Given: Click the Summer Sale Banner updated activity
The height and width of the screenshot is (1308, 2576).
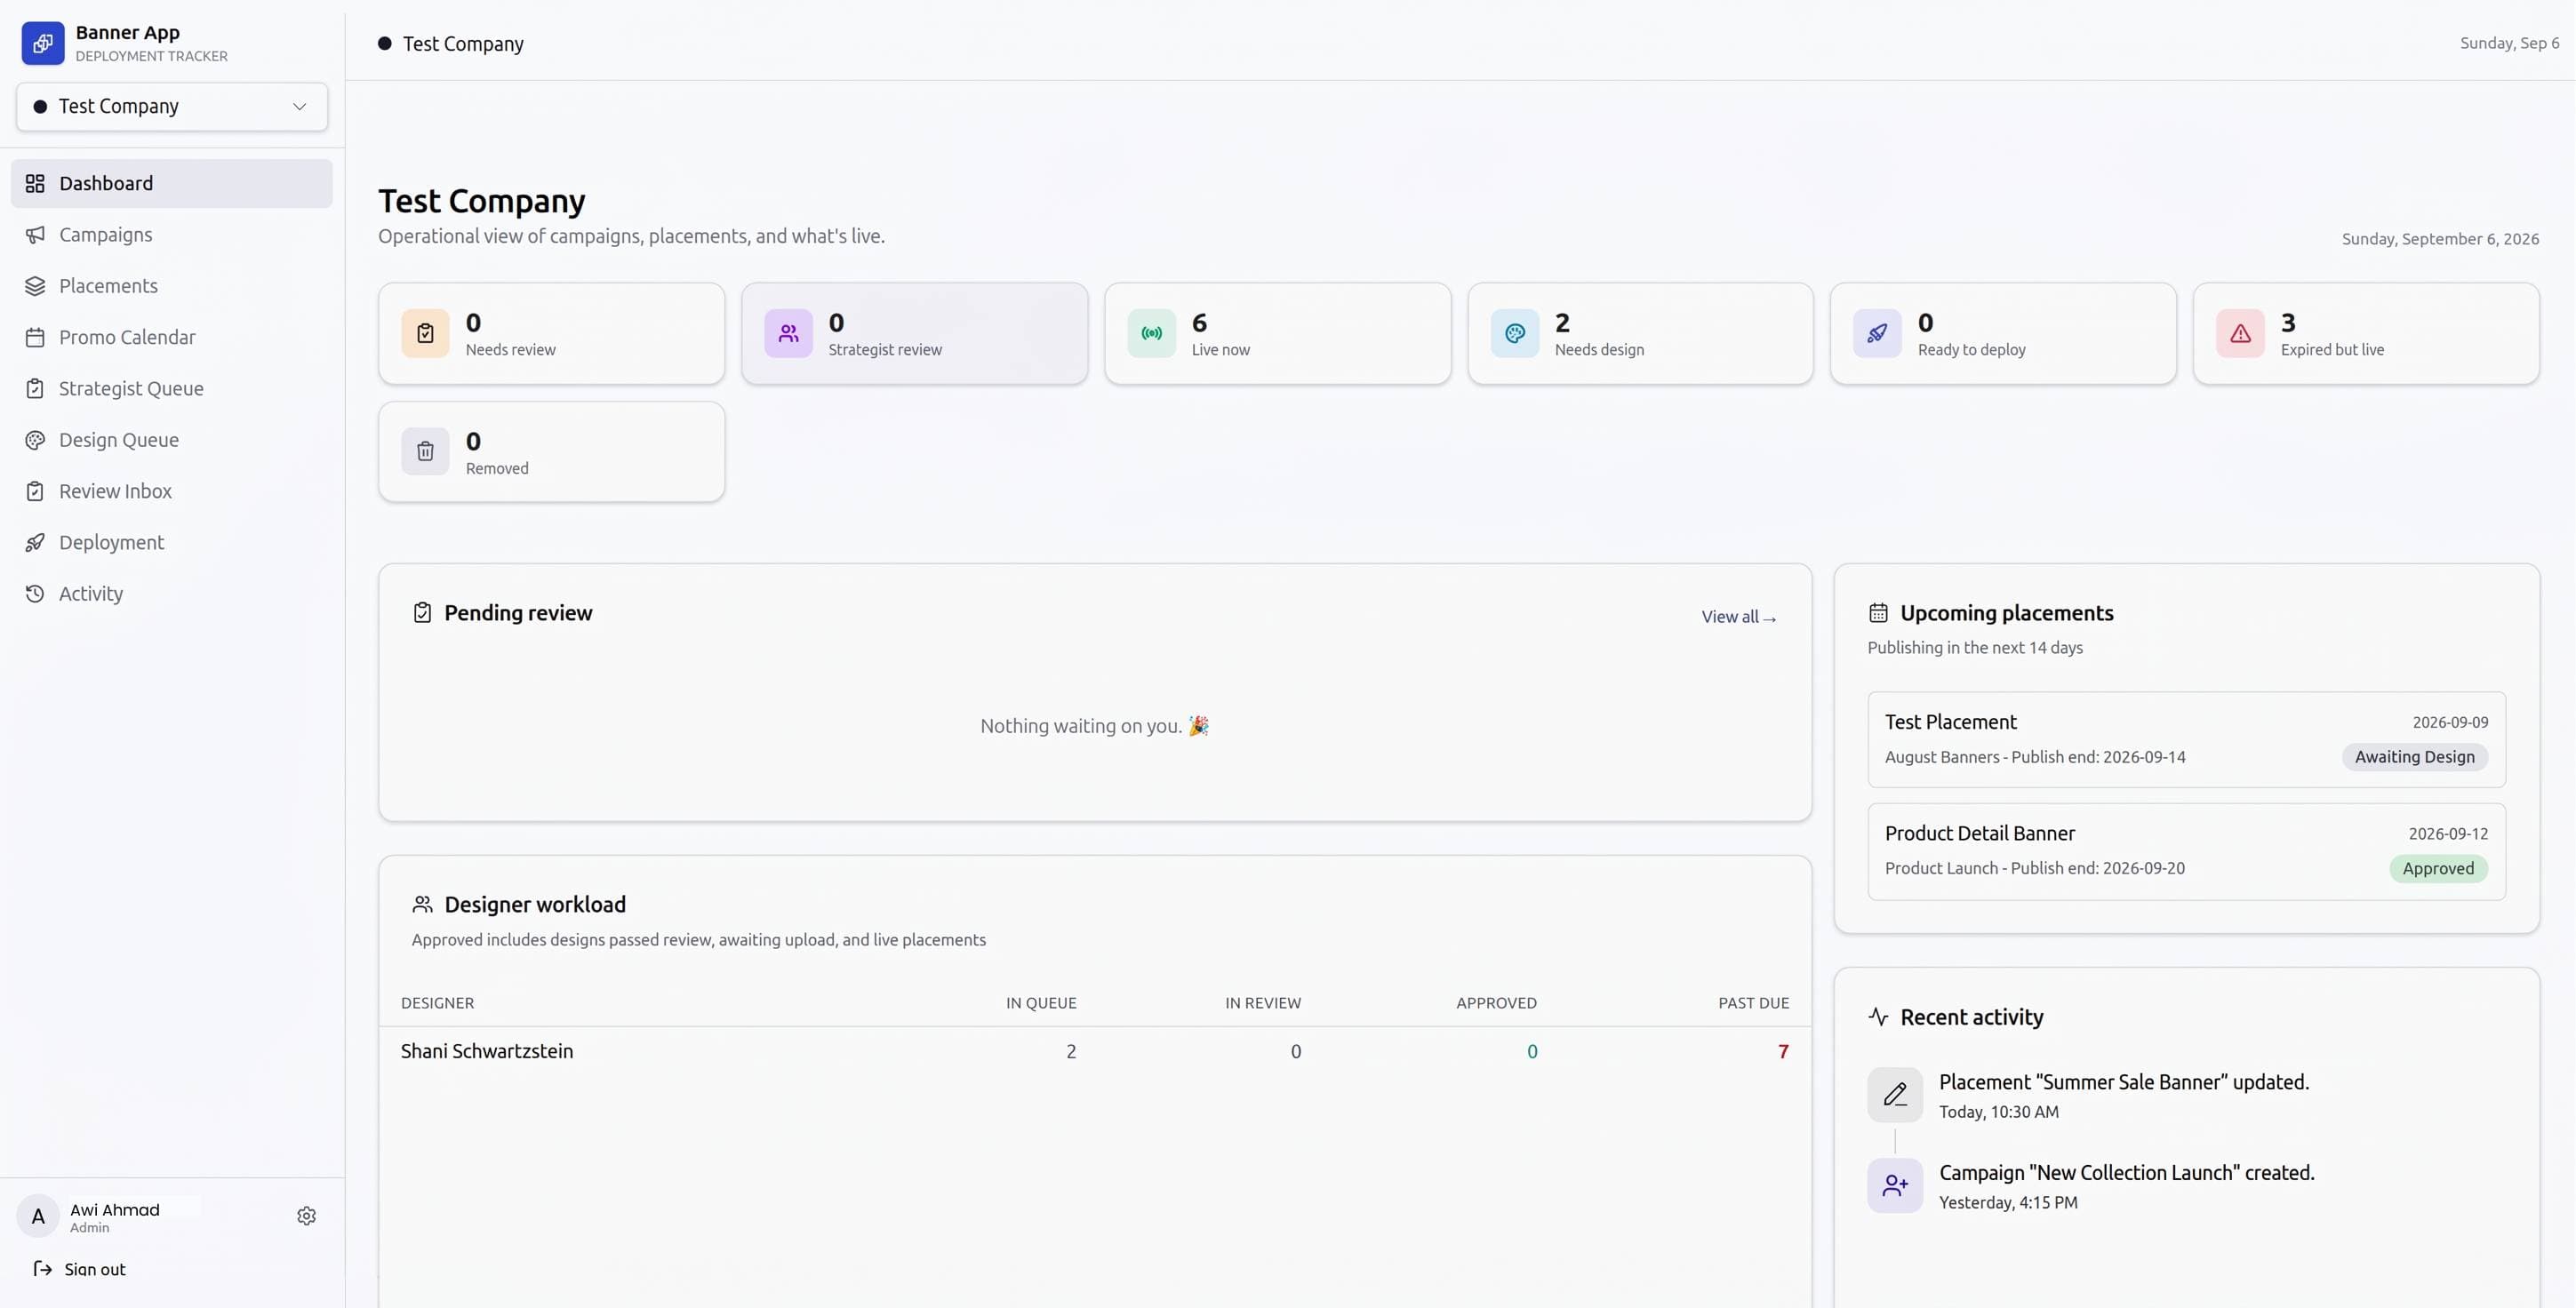Looking at the screenshot, I should click(x=2123, y=1082).
